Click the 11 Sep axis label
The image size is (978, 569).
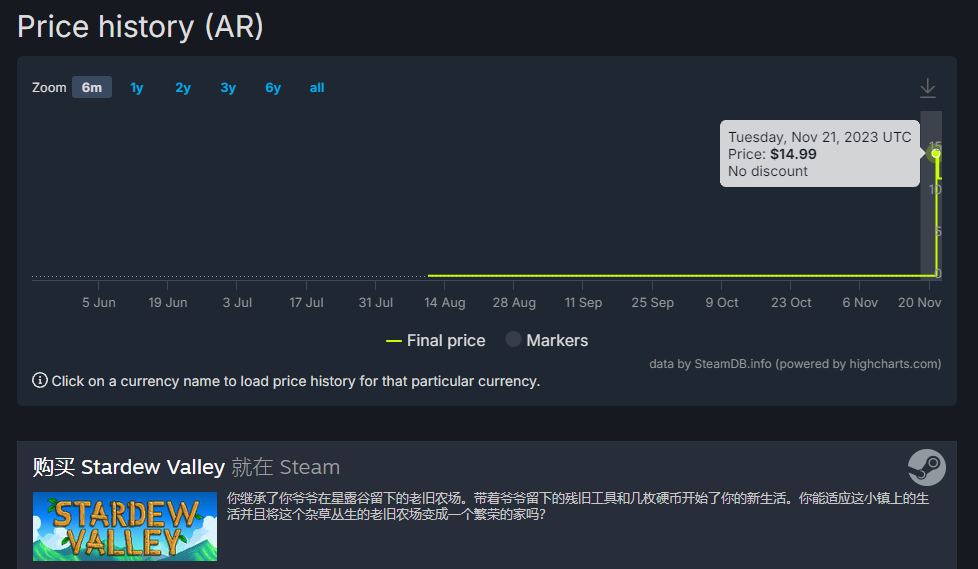click(583, 303)
